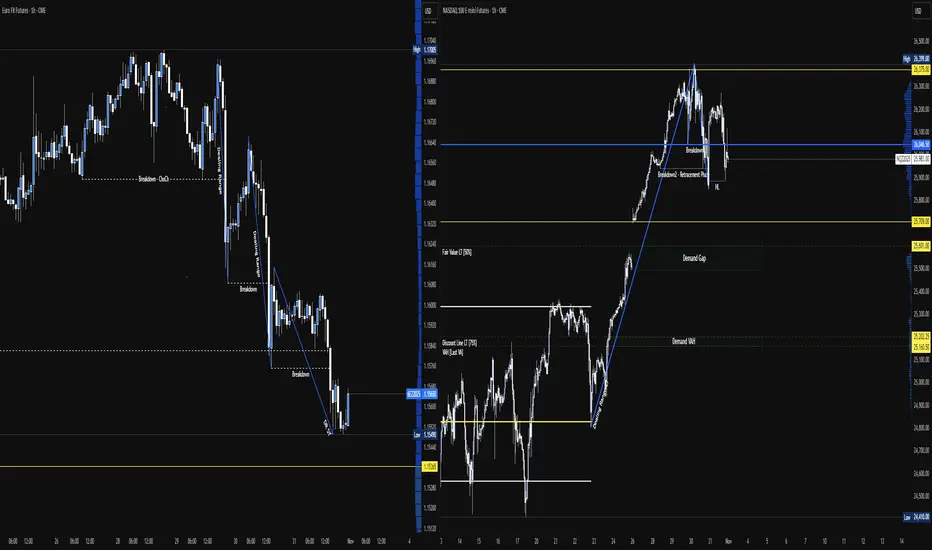
Task: Click the Euro chart Low price tag
Action: [426, 435]
